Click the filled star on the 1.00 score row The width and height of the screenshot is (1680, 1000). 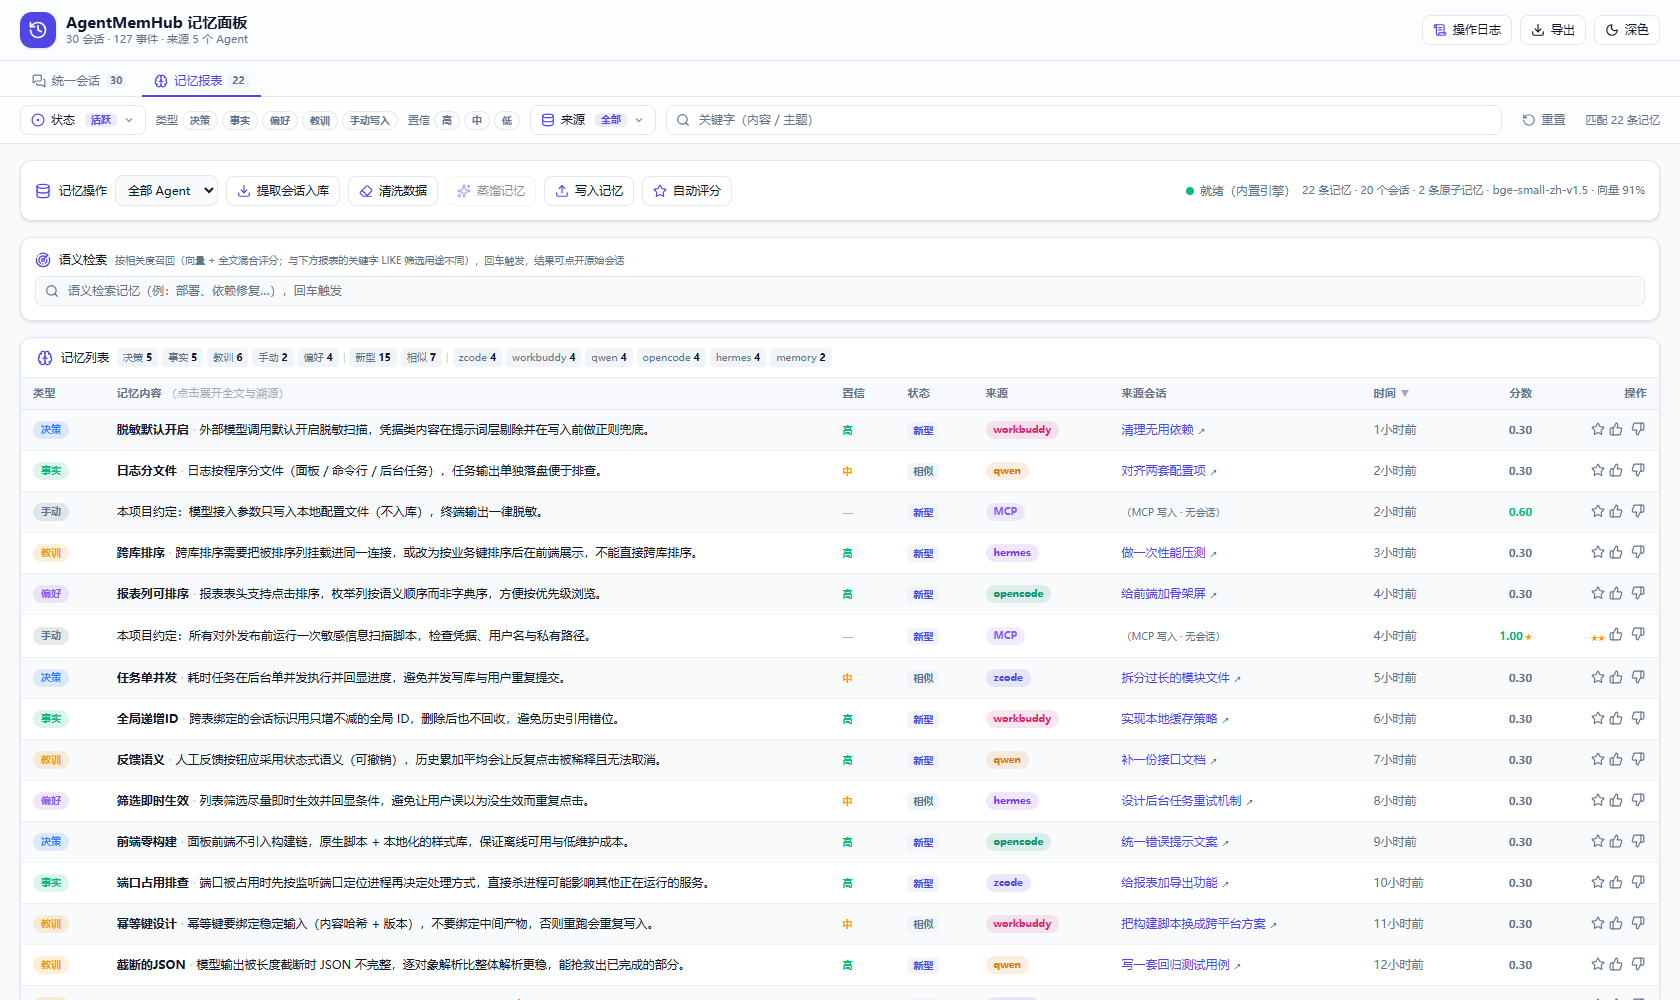coord(1598,637)
